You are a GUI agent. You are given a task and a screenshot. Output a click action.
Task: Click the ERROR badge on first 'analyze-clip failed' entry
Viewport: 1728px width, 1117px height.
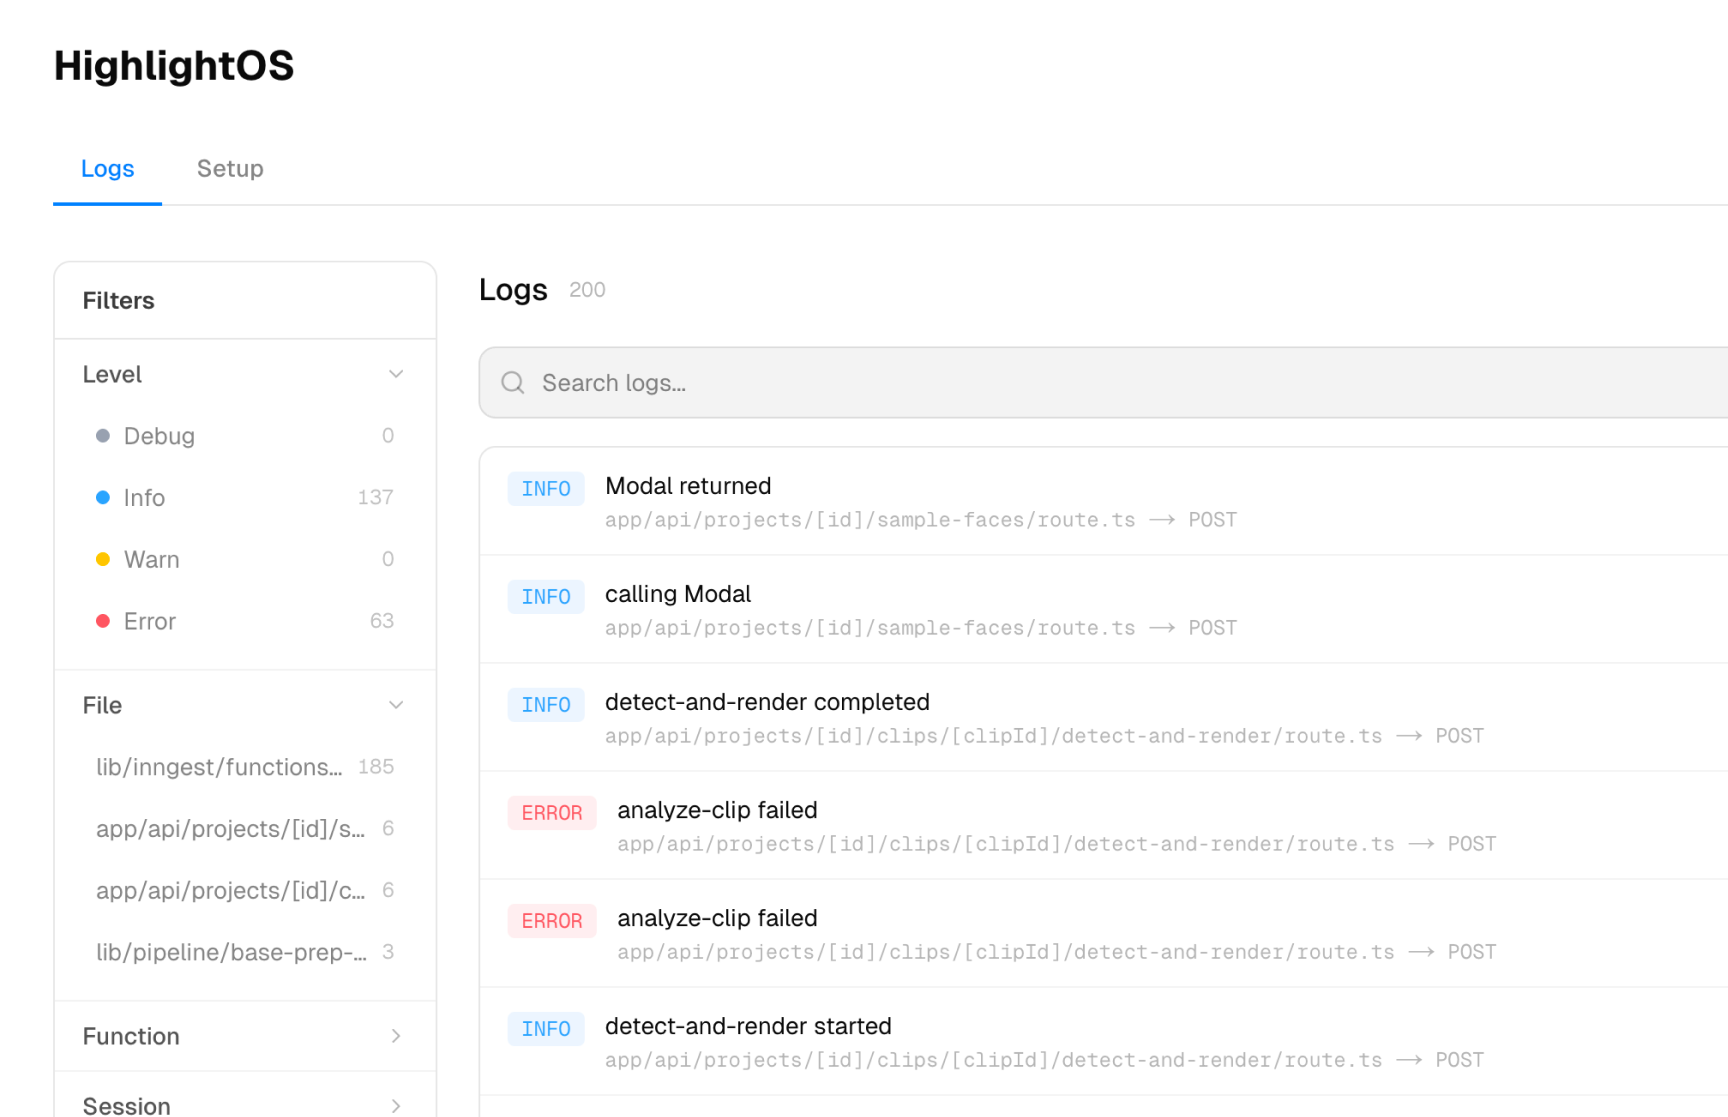[x=551, y=812]
